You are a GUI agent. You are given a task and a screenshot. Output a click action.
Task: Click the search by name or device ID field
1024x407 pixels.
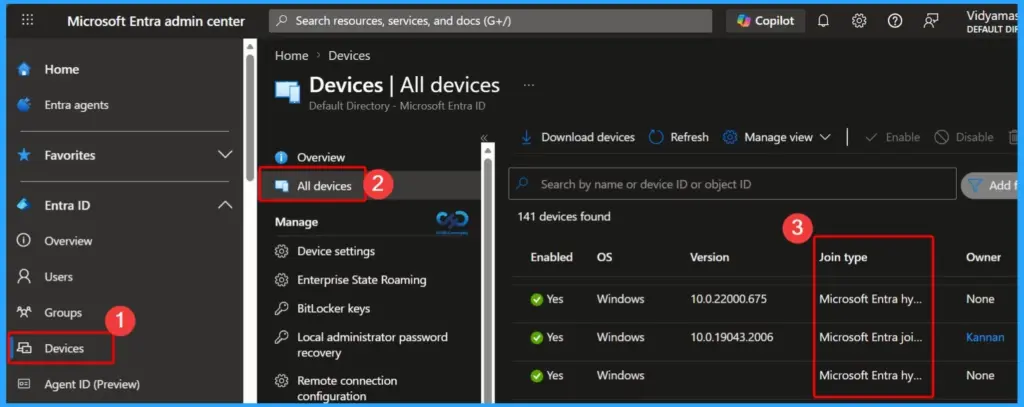point(733,184)
